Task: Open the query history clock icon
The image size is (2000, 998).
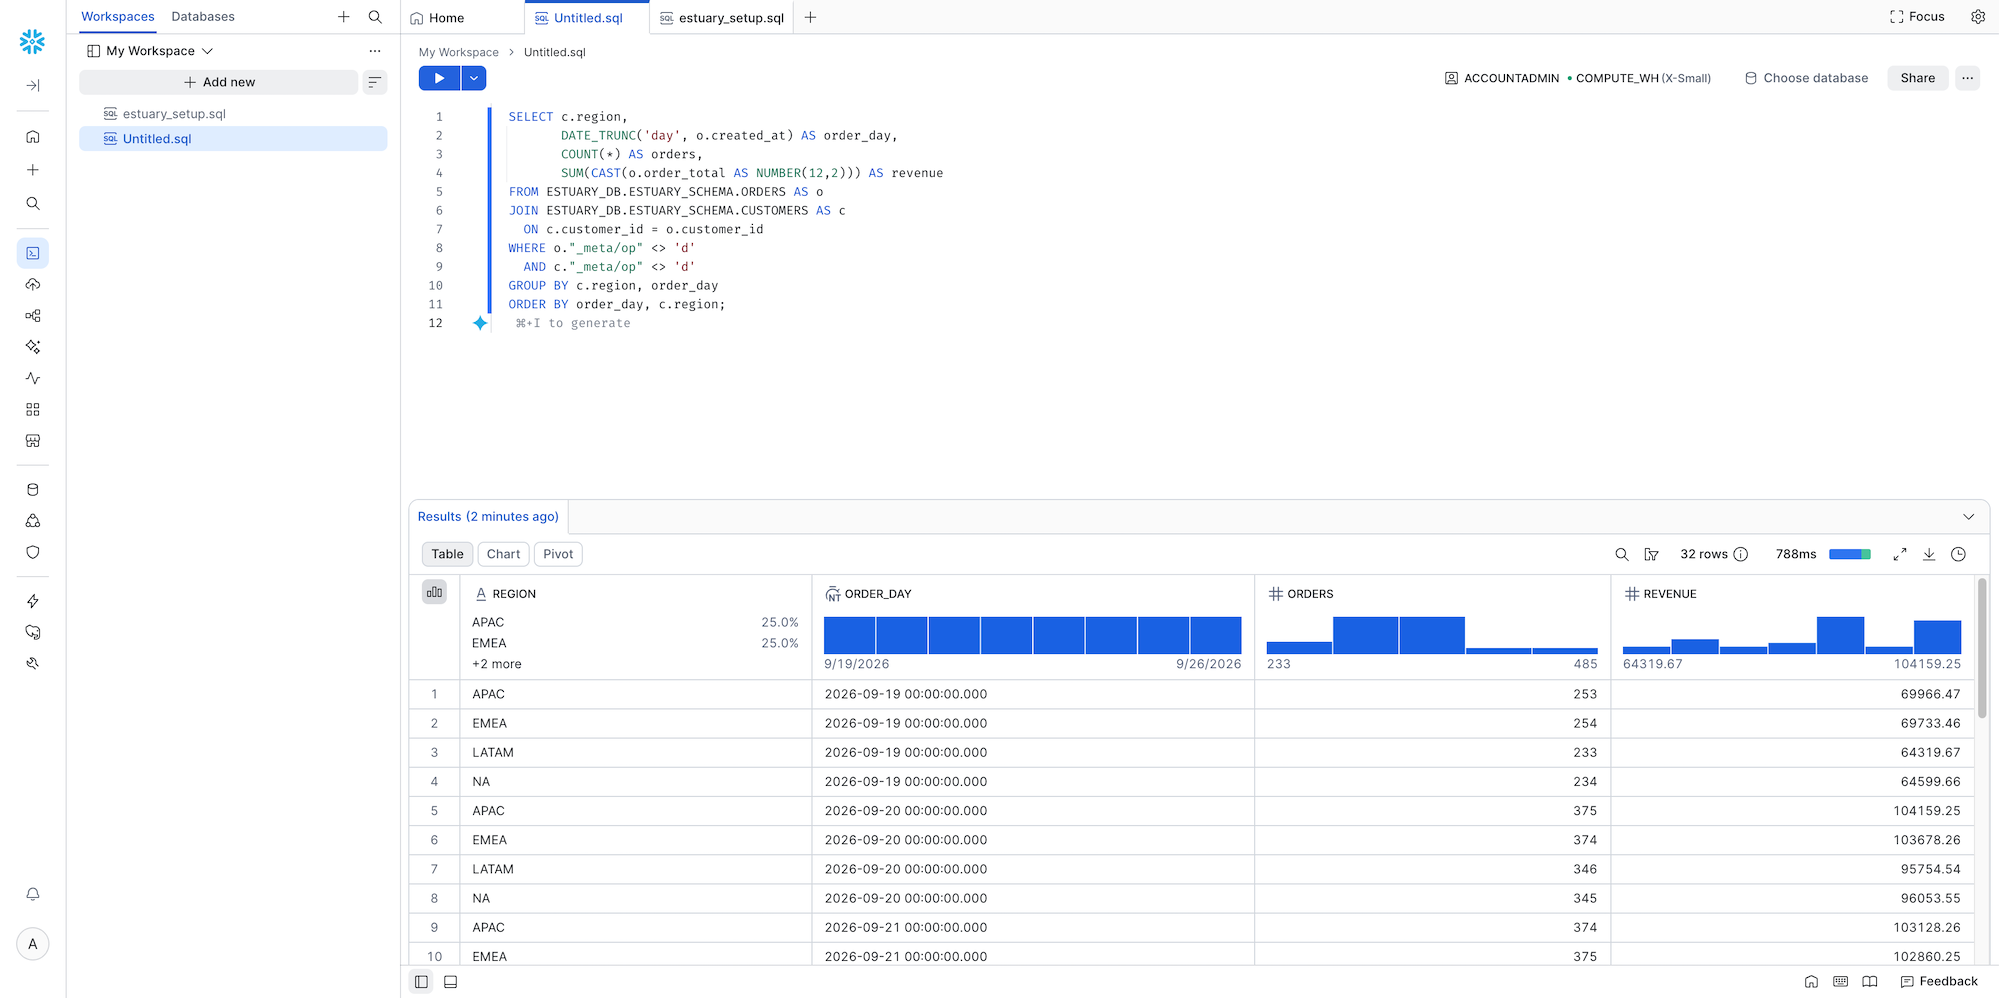Action: [1958, 554]
